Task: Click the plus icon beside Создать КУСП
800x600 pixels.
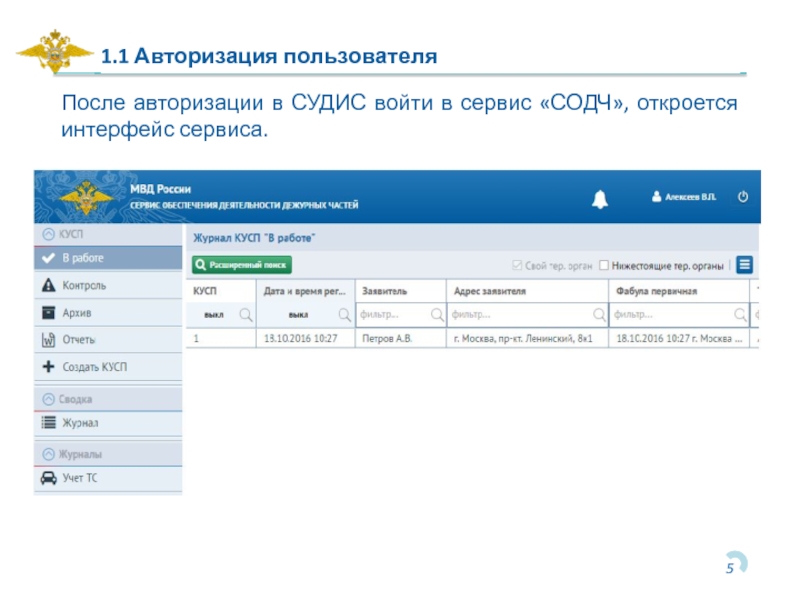Action: pos(48,366)
